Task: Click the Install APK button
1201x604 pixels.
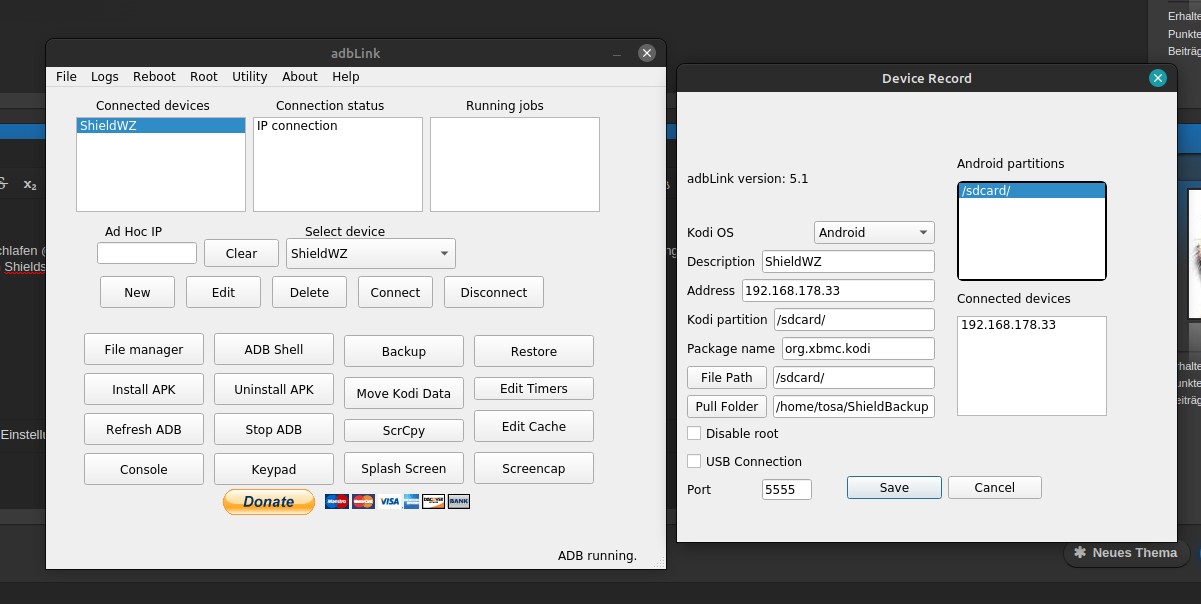Action: pos(144,389)
